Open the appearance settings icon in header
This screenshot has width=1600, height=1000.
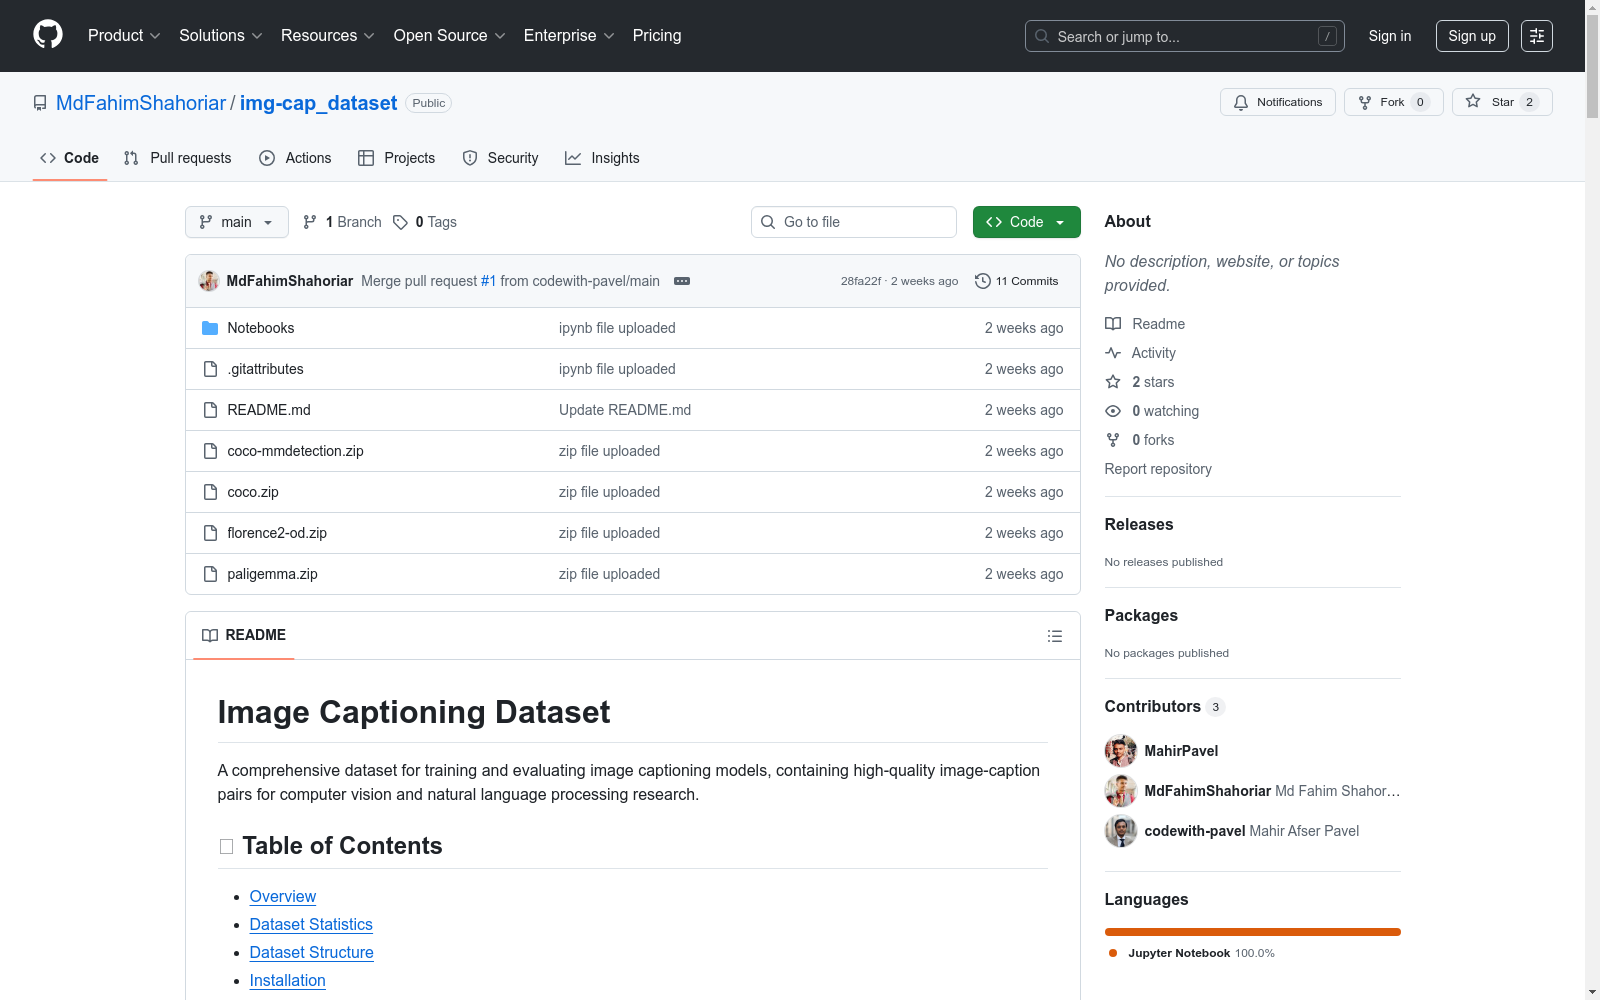tap(1537, 36)
